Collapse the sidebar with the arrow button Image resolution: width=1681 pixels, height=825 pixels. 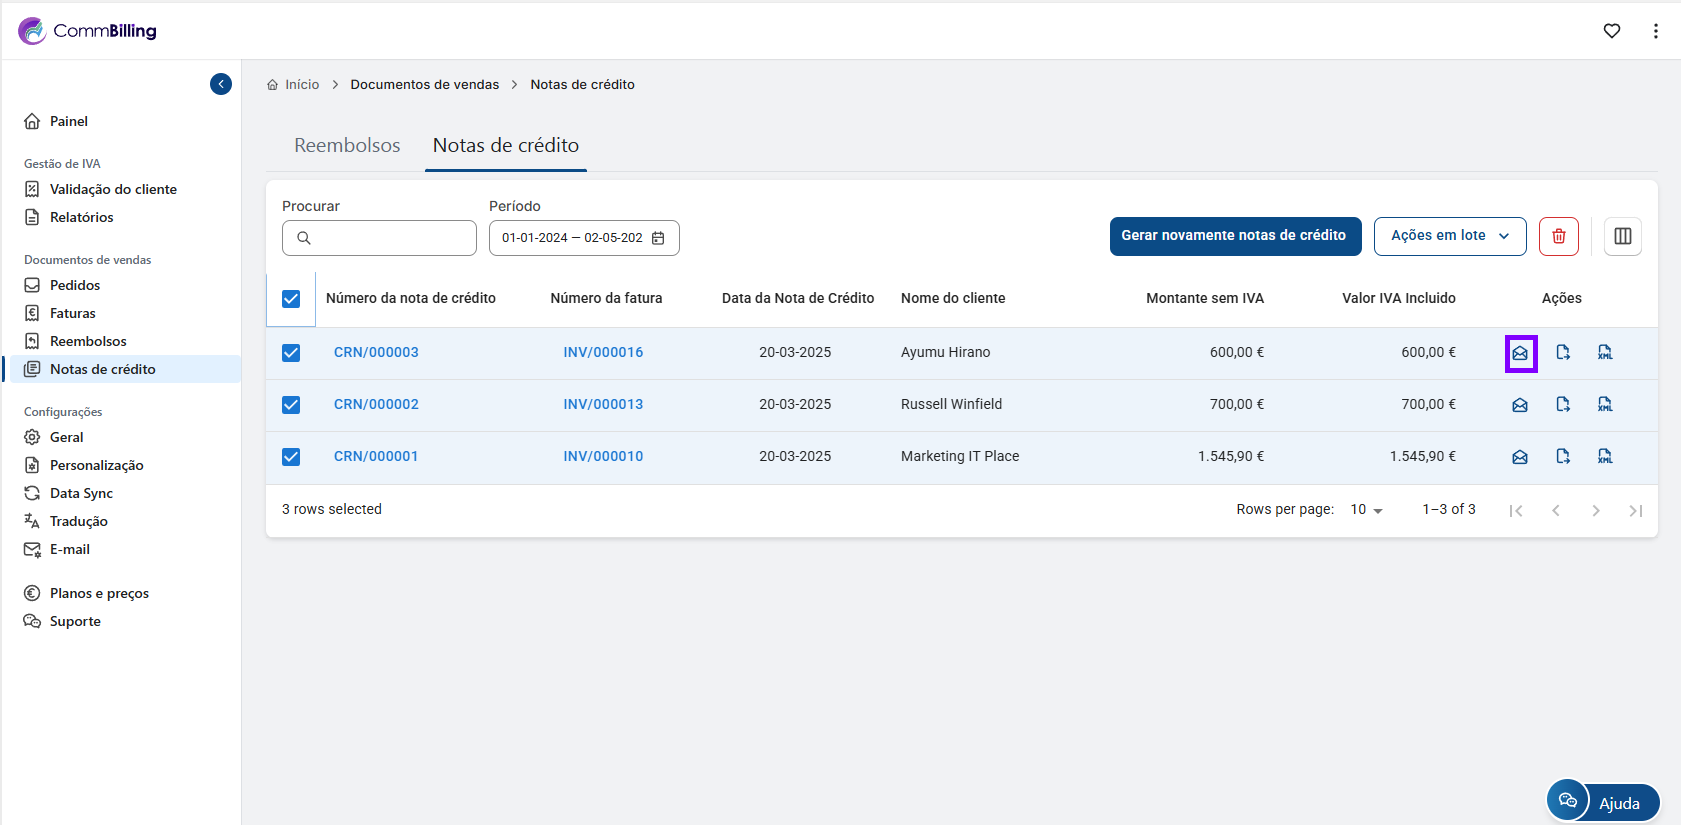[x=221, y=84]
